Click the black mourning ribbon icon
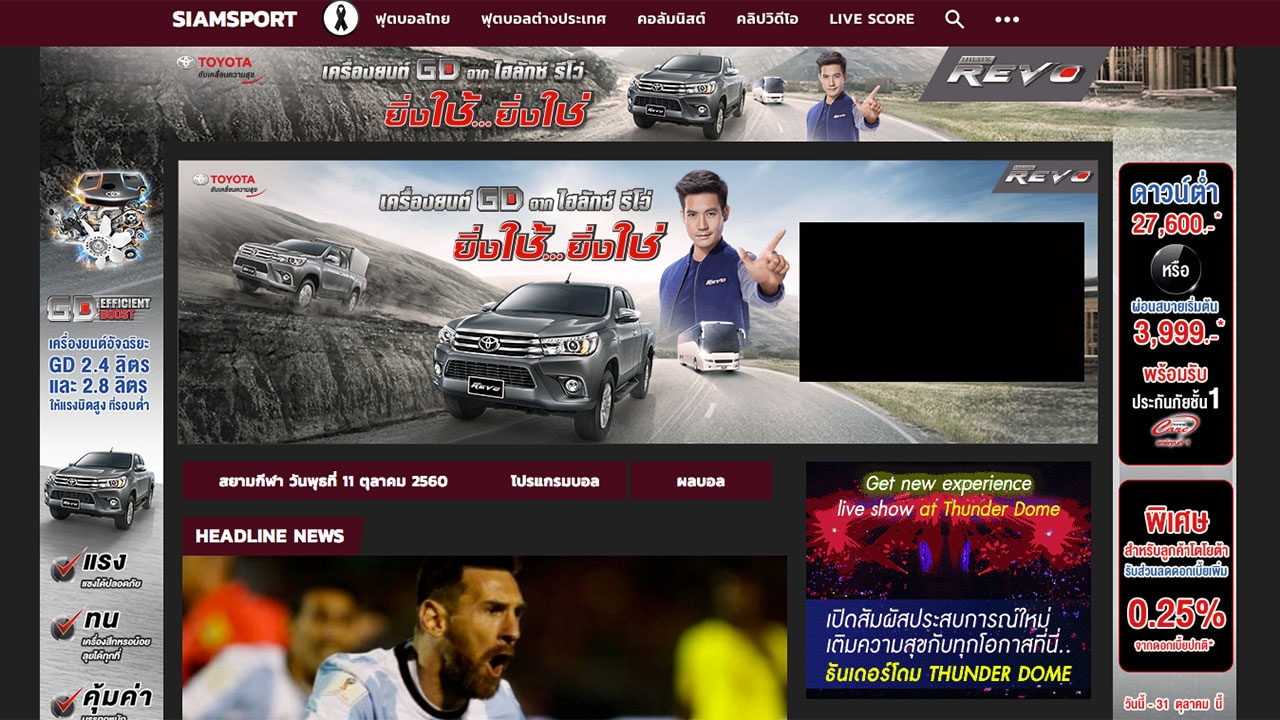Viewport: 1280px width, 720px height. 340,19
